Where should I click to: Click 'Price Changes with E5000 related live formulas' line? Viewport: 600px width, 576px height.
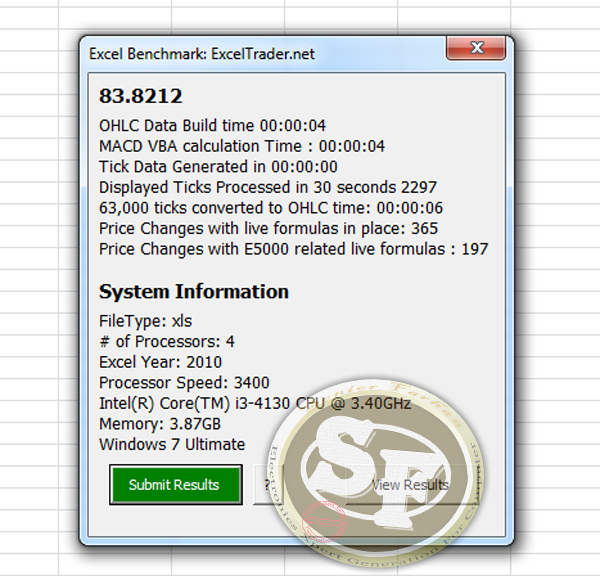pos(293,249)
